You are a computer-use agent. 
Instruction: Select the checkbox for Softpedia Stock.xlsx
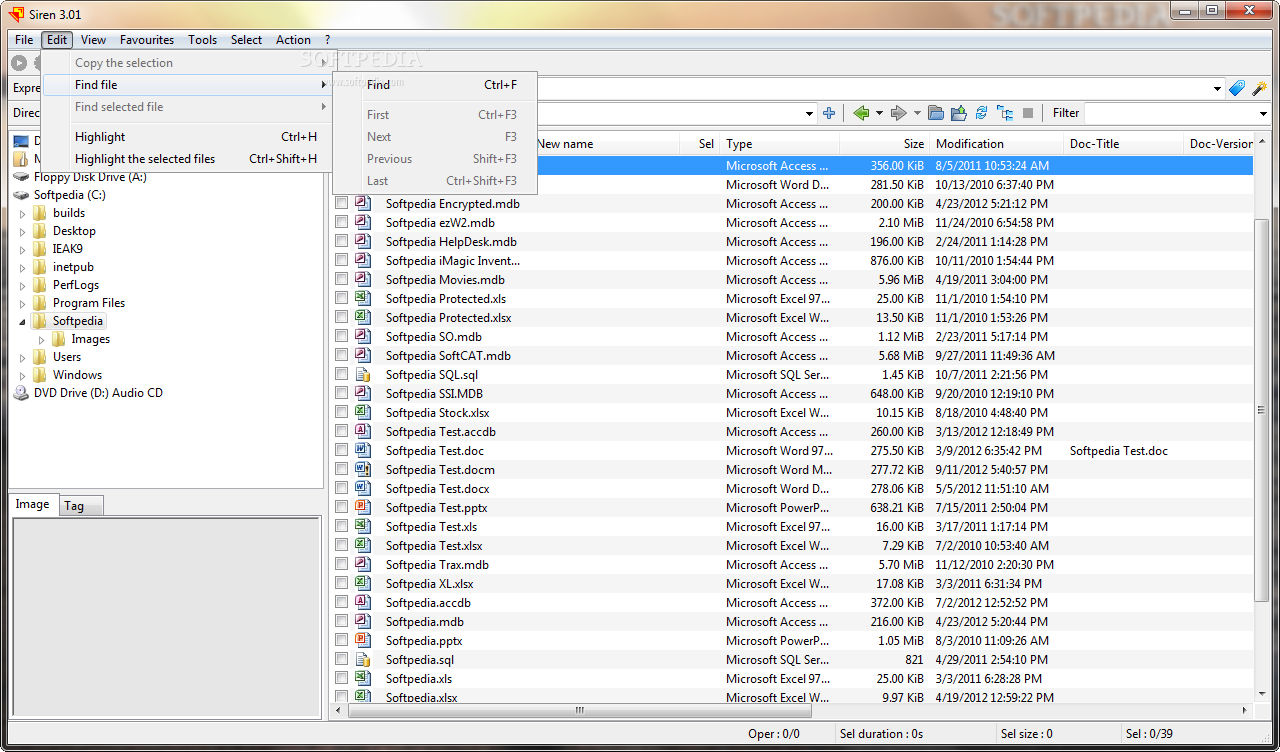click(342, 413)
